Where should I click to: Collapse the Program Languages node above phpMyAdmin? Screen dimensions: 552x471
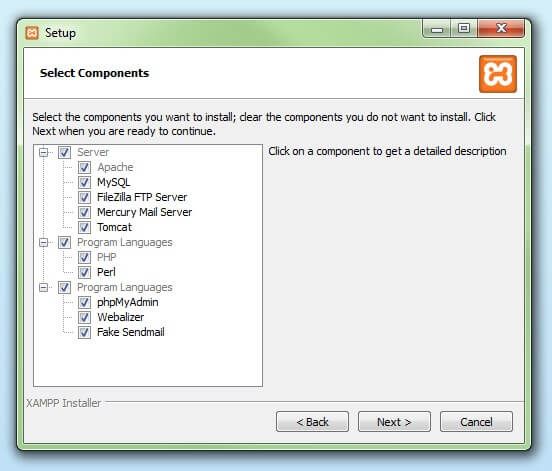pos(44,288)
